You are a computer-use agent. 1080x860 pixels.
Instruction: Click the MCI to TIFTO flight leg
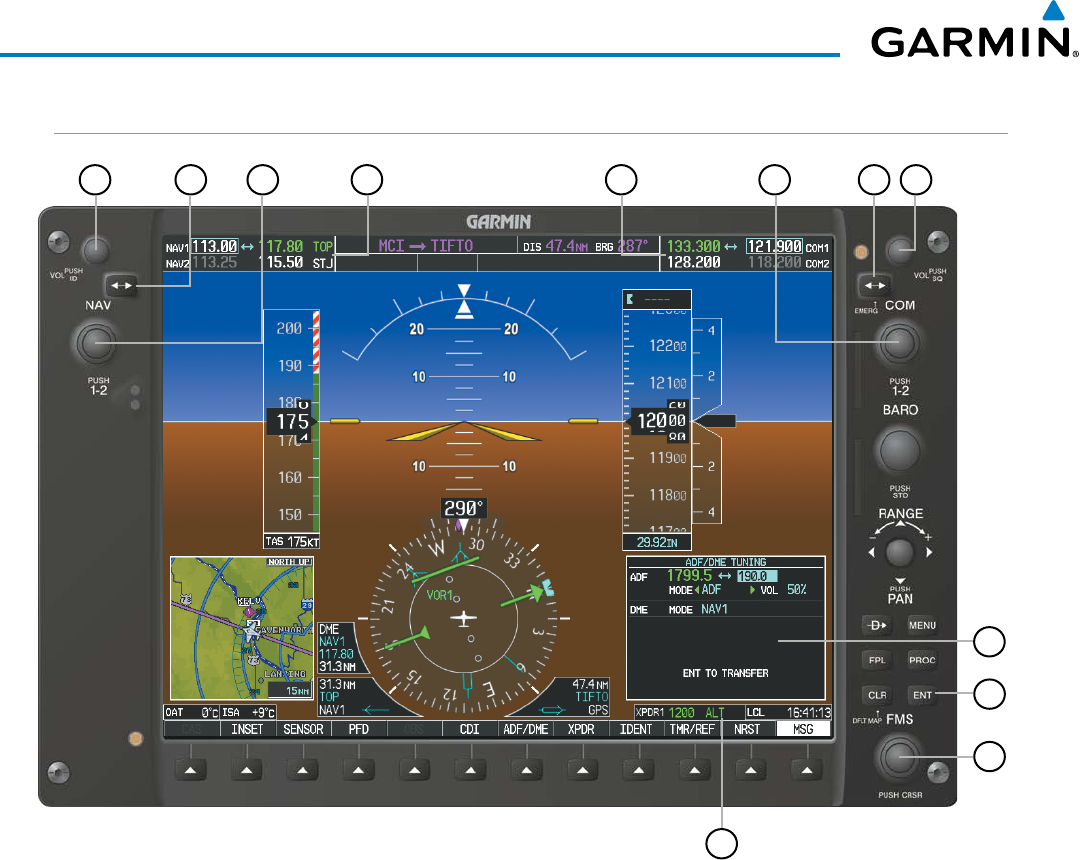(426, 246)
